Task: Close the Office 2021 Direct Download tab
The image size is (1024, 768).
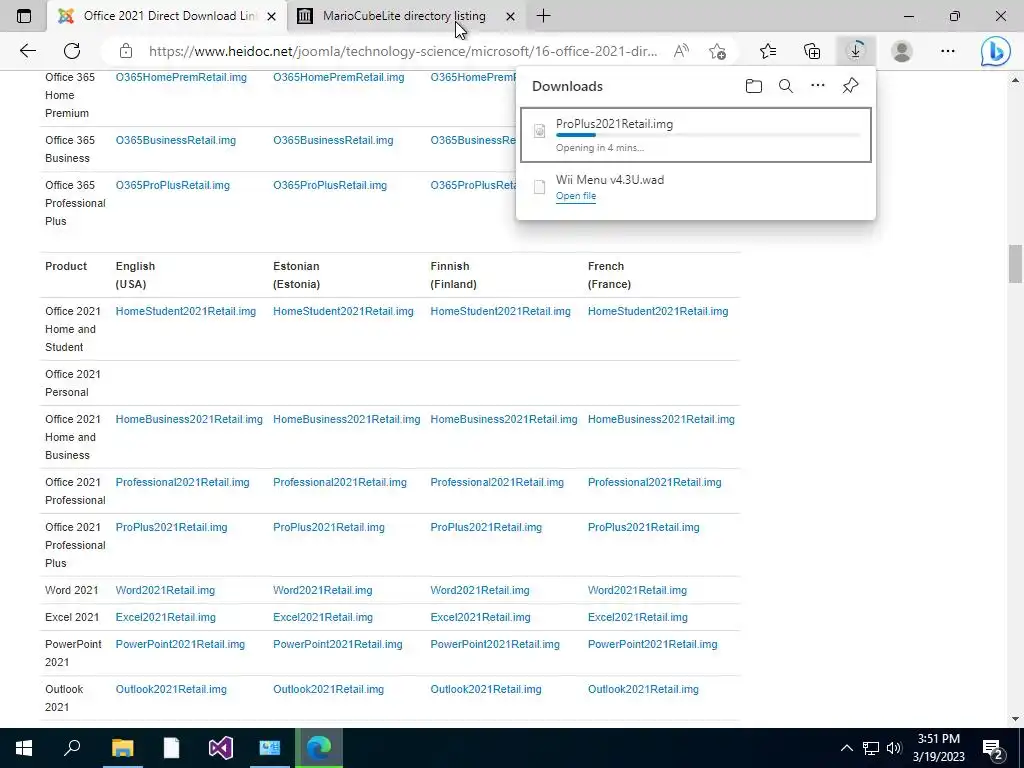Action: pos(272,16)
